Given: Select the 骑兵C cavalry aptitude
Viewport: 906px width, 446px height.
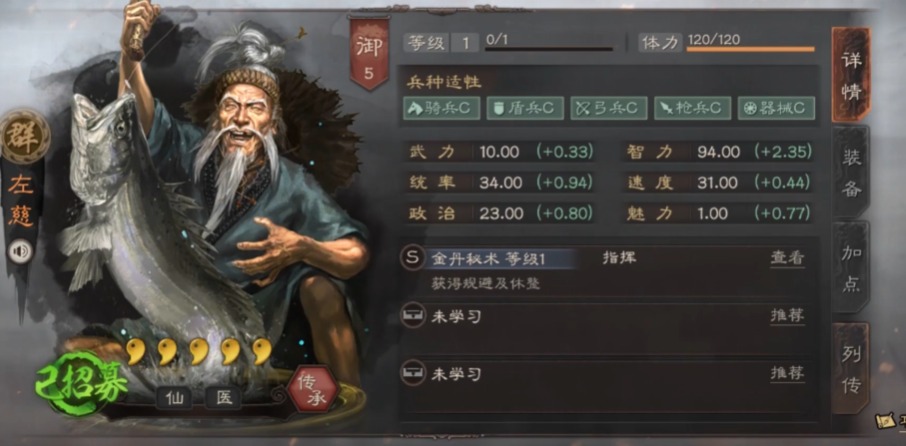Looking at the screenshot, I should click(441, 108).
